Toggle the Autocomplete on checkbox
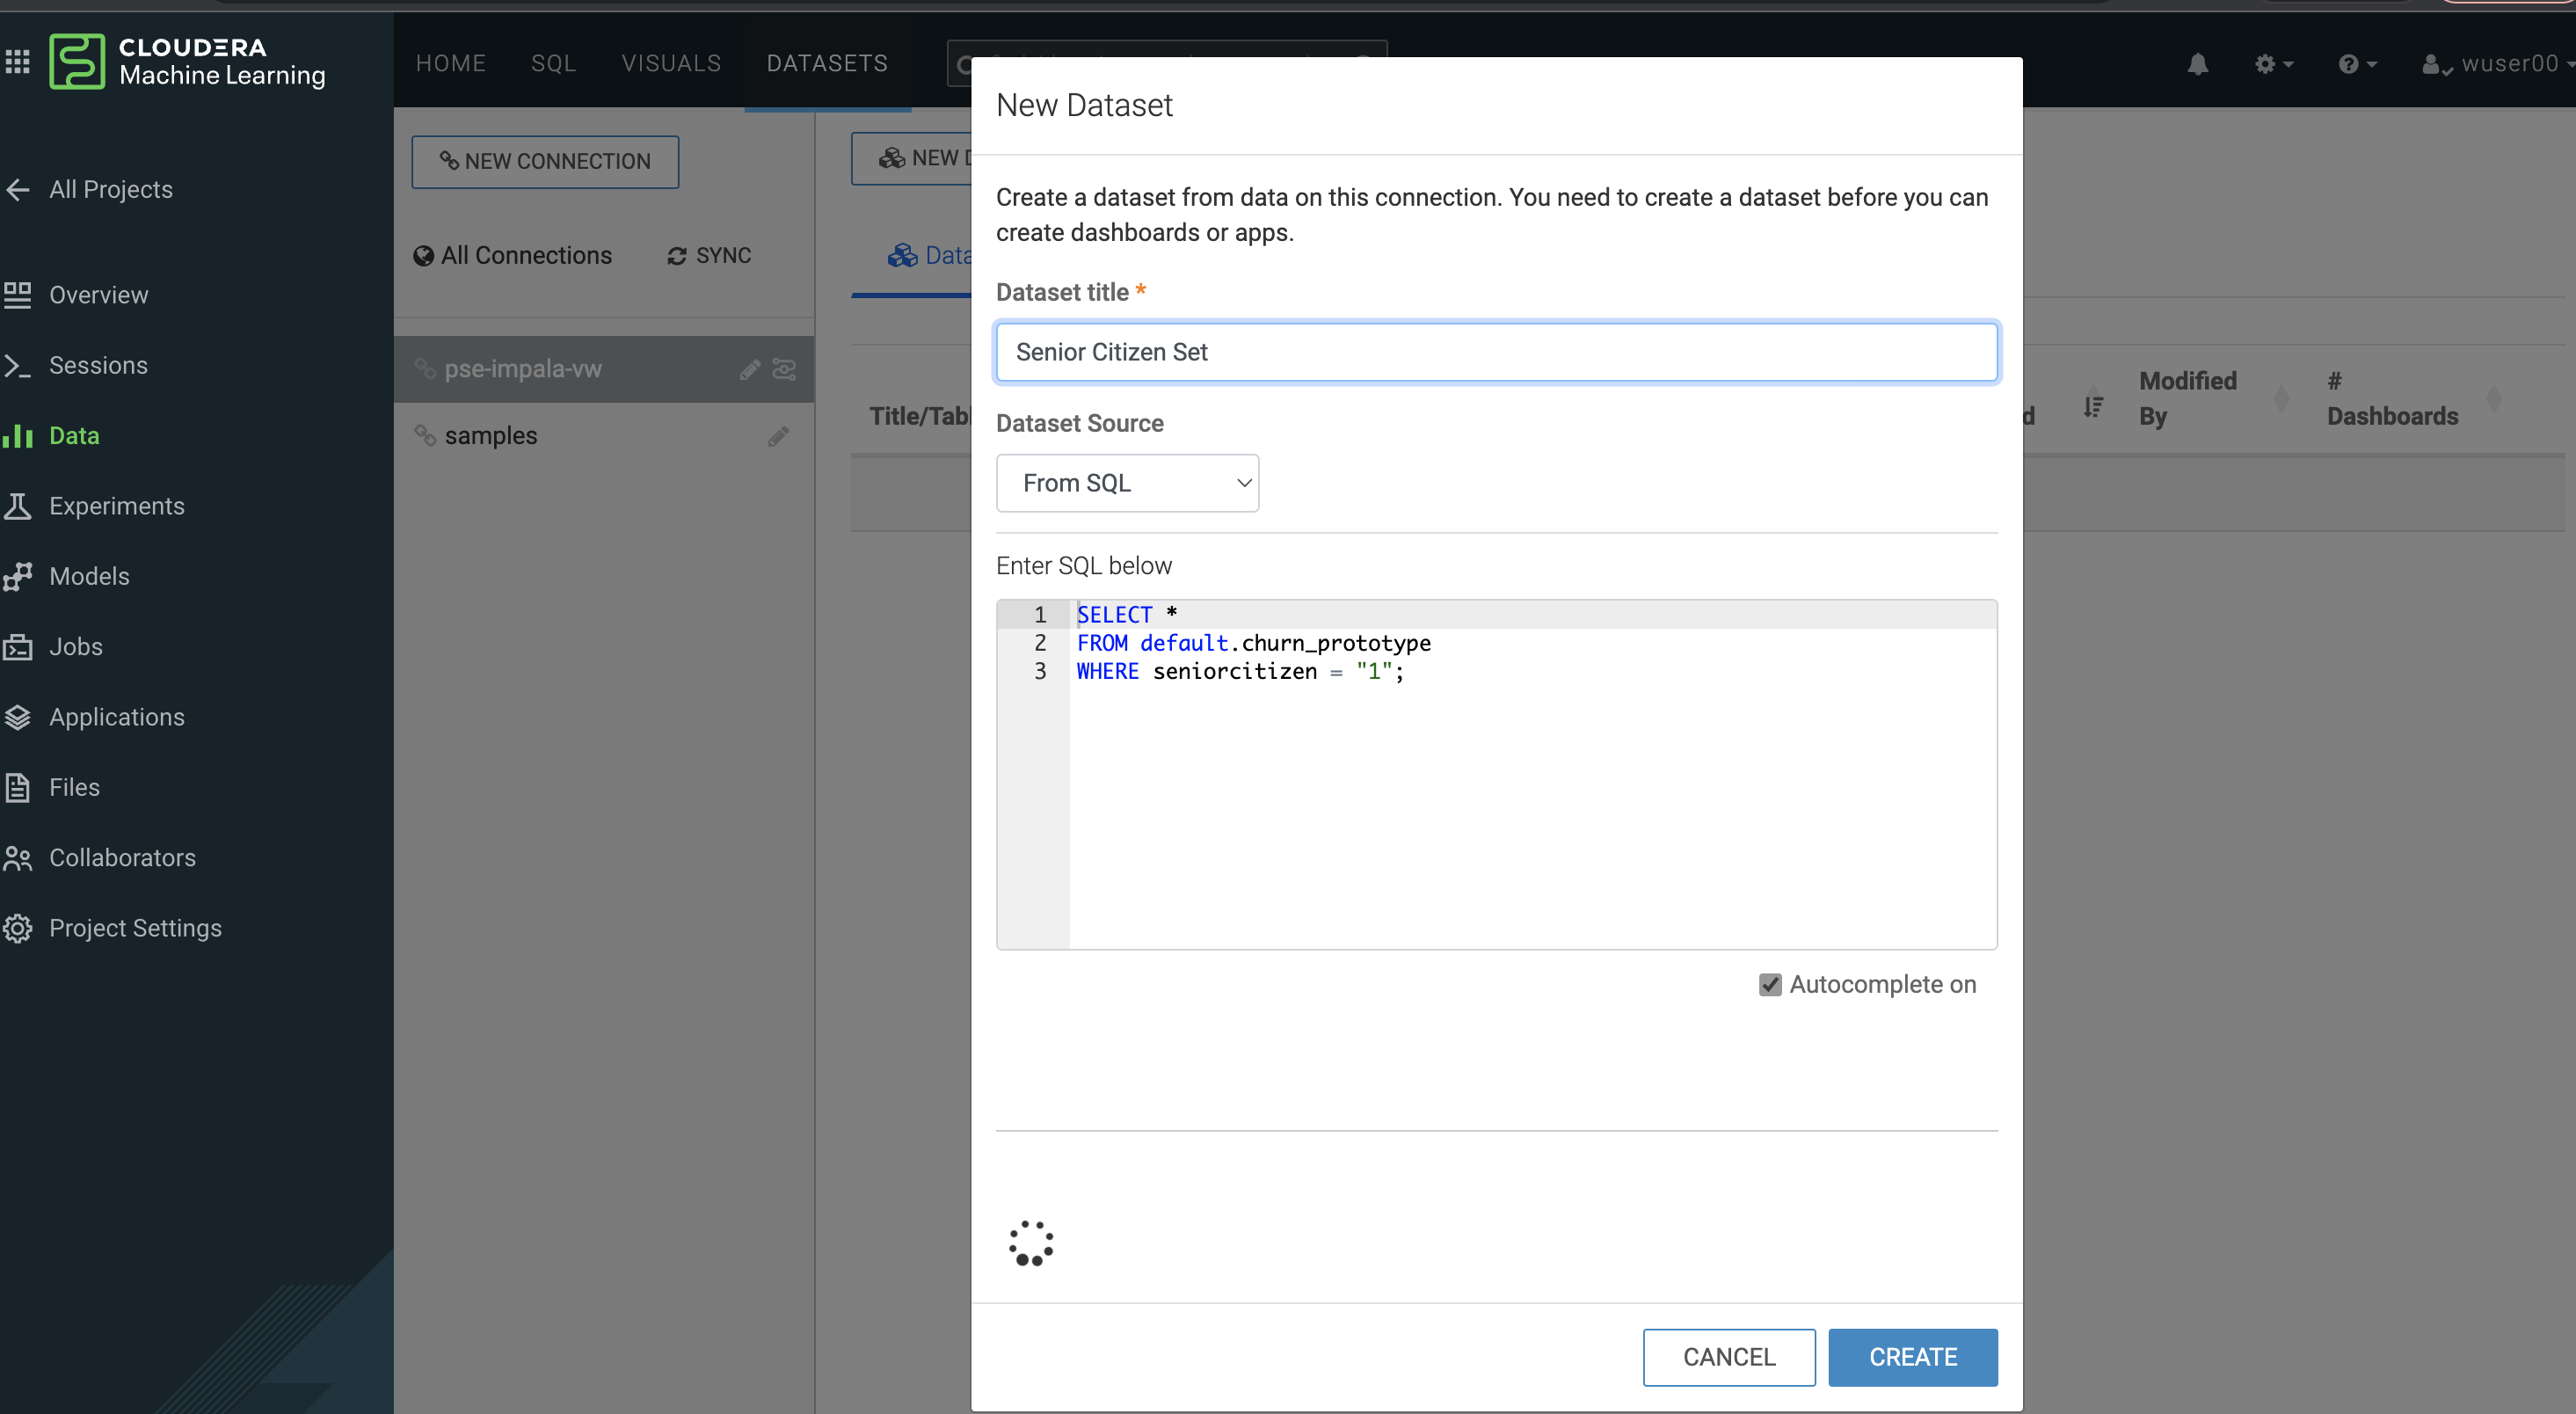 (x=1770, y=985)
